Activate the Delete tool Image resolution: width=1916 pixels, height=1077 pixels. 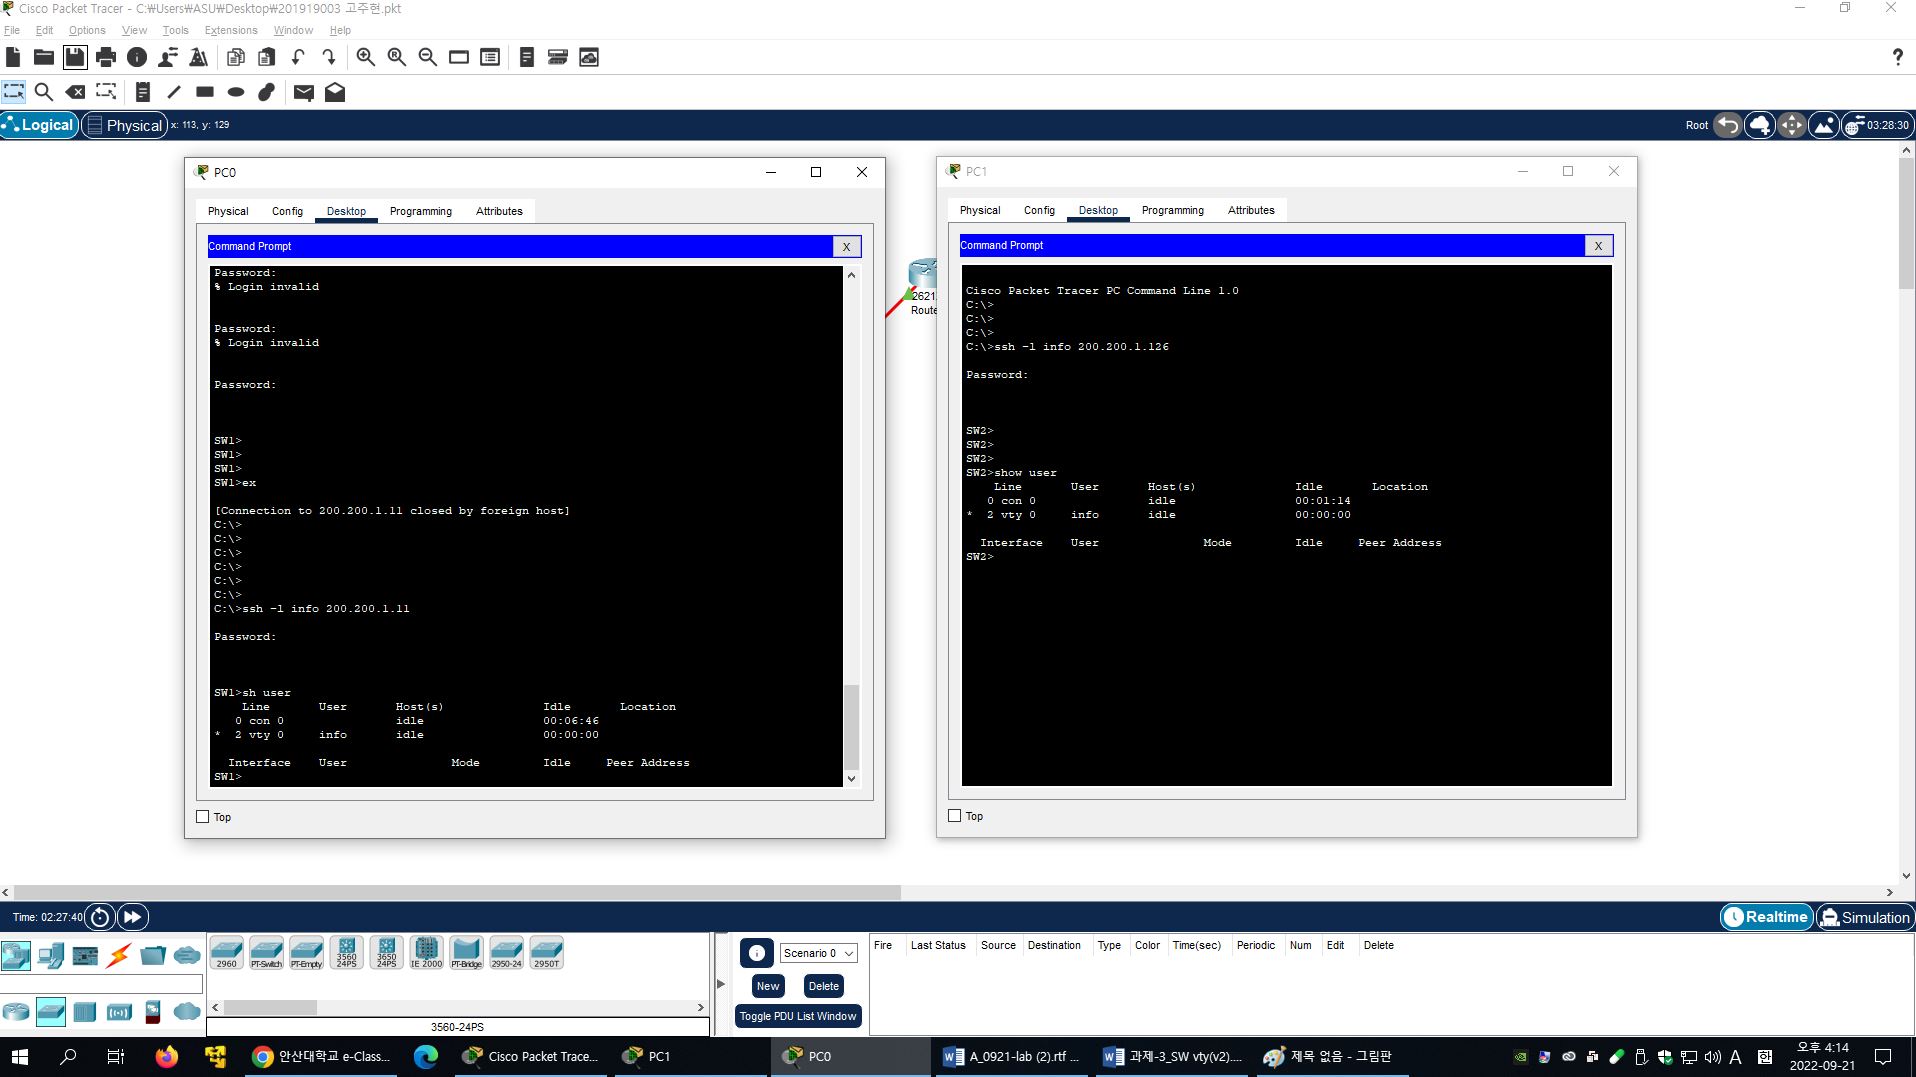click(75, 92)
